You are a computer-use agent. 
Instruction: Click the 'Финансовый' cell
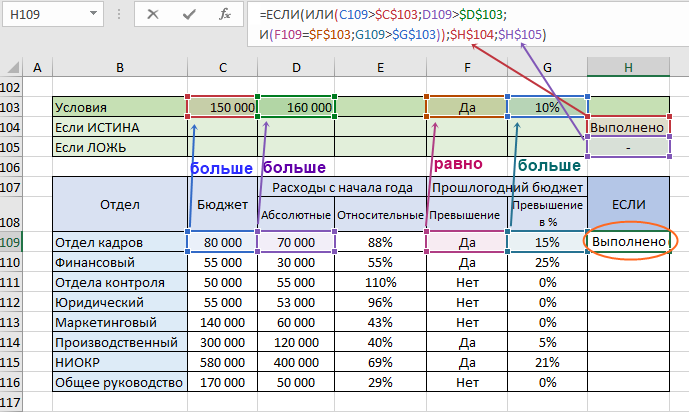[120, 262]
